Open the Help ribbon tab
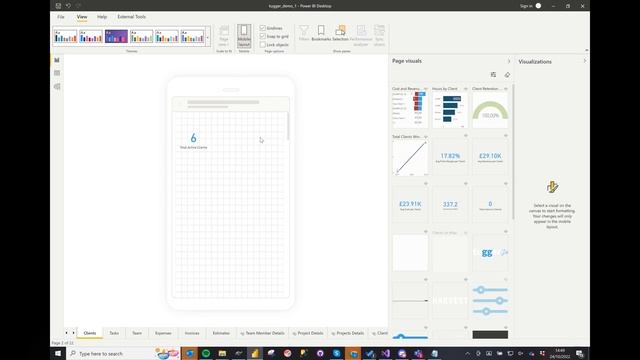The width and height of the screenshot is (640, 360). [102, 17]
